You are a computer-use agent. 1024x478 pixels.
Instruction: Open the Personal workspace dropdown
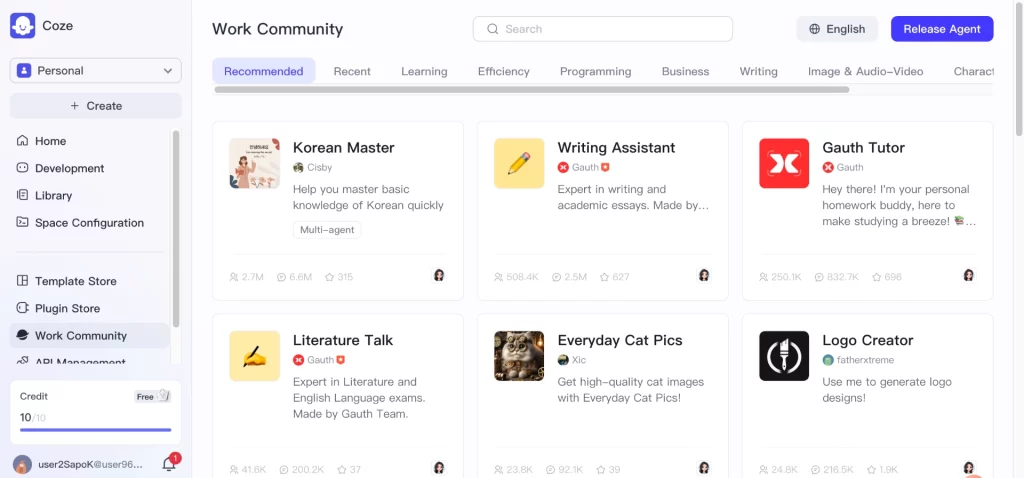(95, 71)
